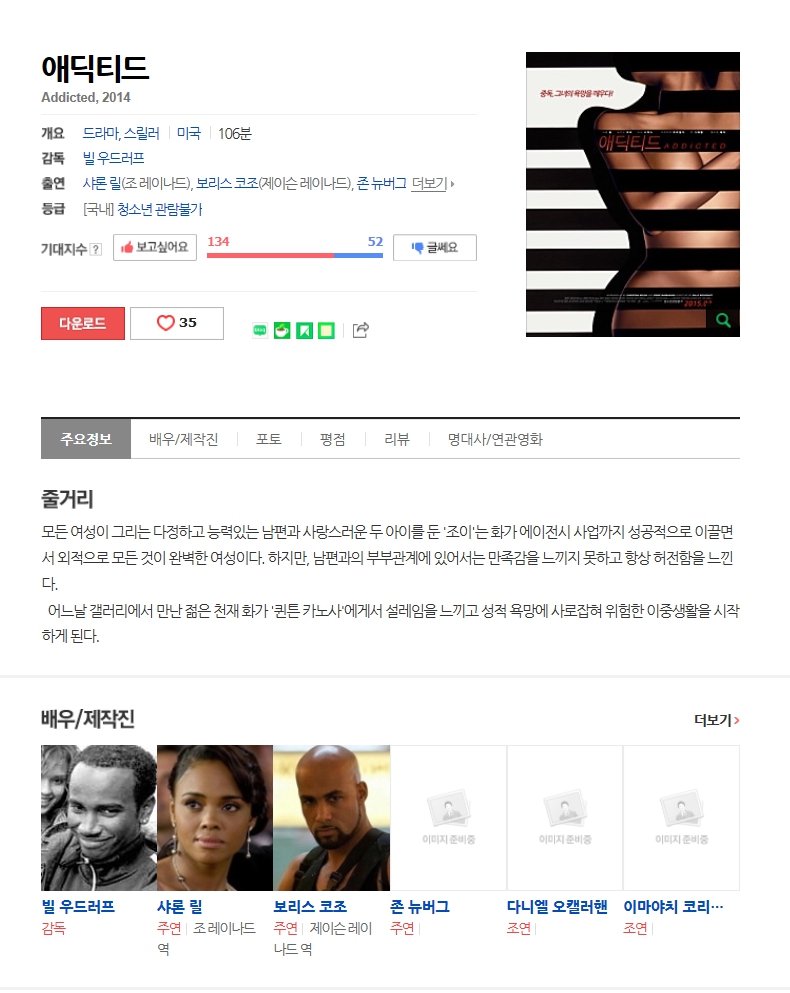The height and width of the screenshot is (993, 790).
Task: Open the 배우/제작진 tab
Action: 184,439
